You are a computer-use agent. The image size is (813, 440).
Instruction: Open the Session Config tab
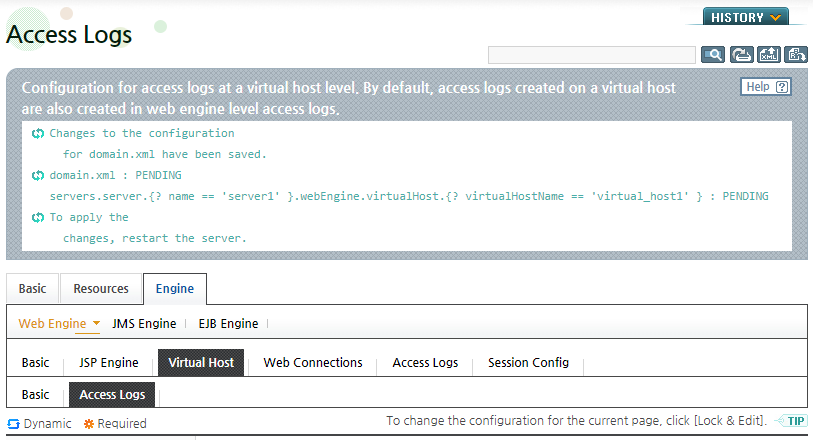click(528, 362)
